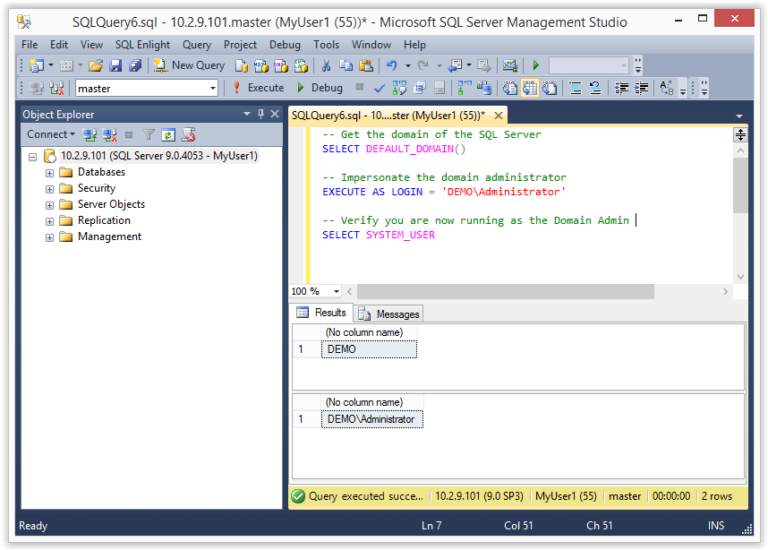Screen dimensions: 768x550
Task: Open the Activity Monitor chart icon
Action: click(510, 66)
